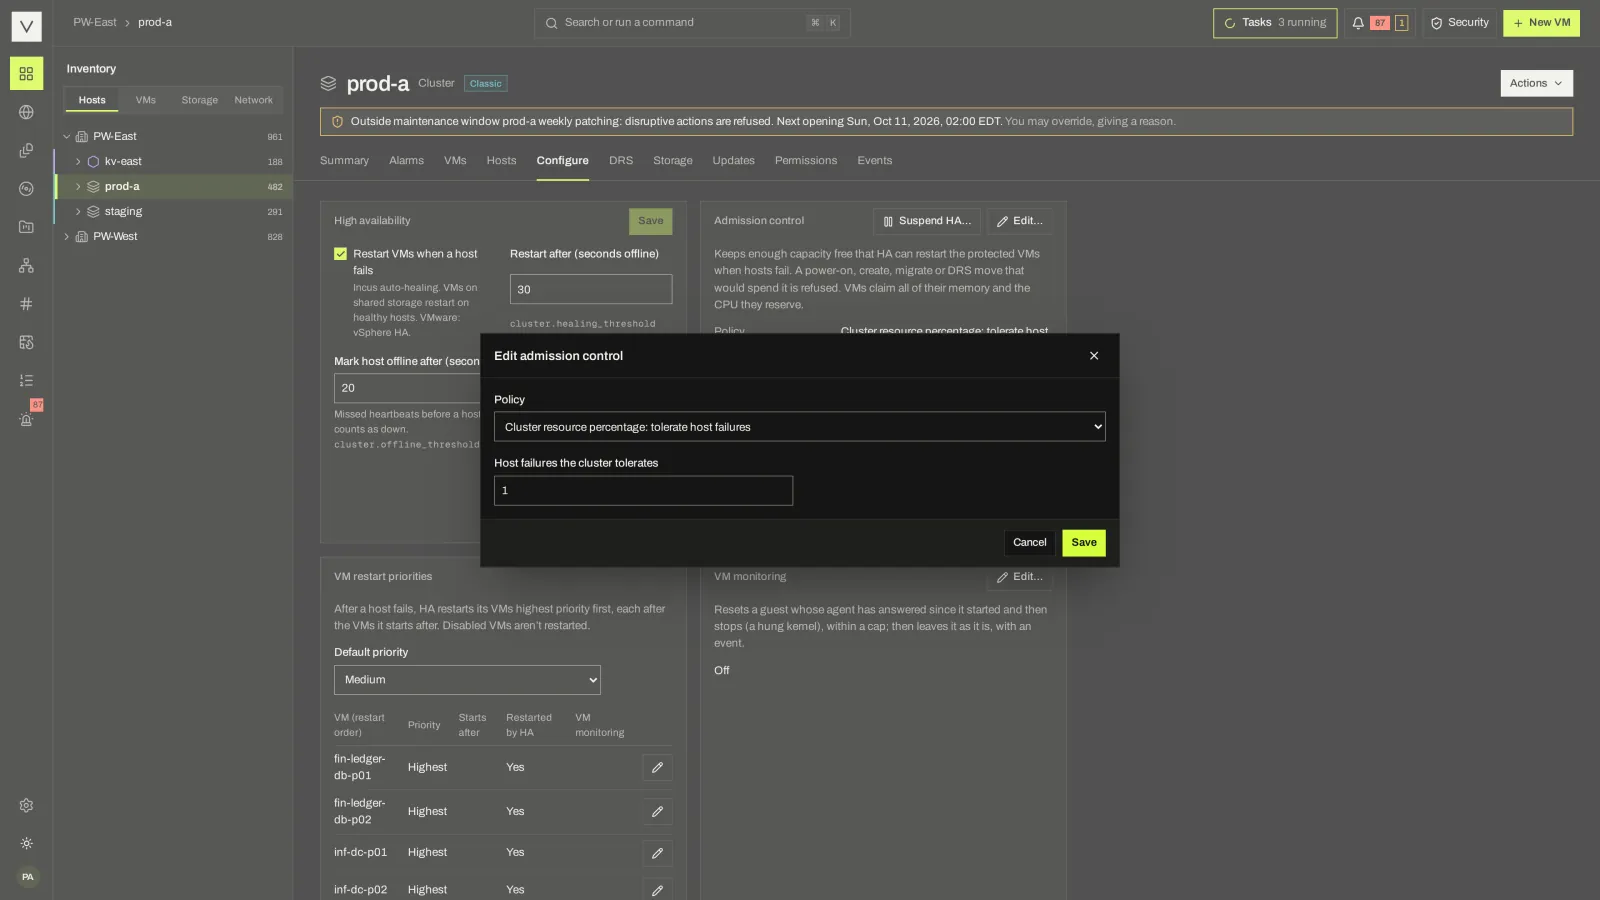Expand the PW-West tree node
Screen dimensions: 1600x900
click(67, 237)
